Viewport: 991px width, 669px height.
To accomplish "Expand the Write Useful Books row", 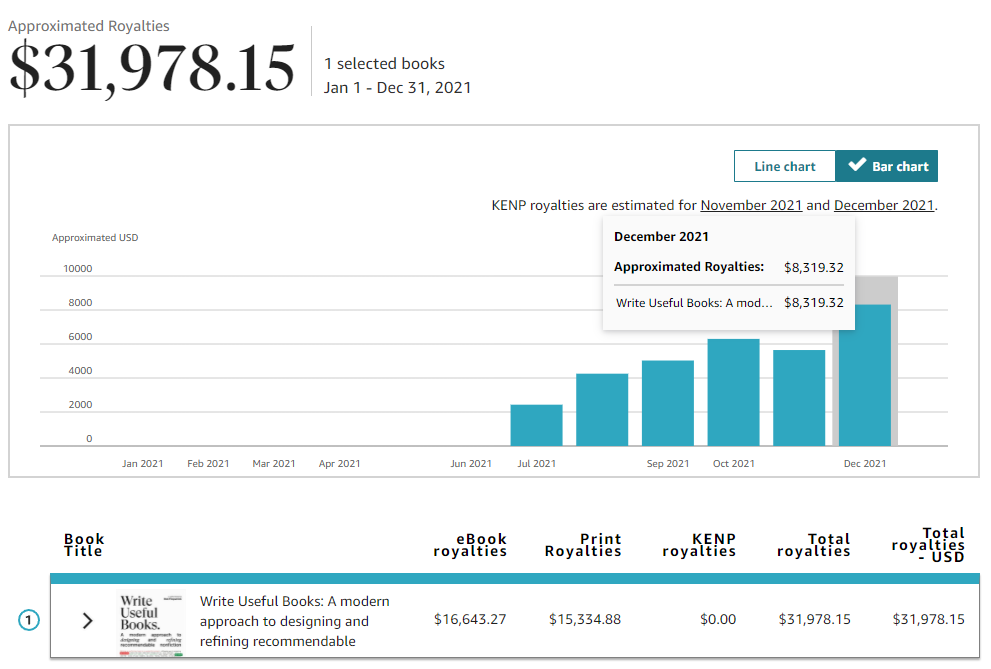I will [87, 621].
